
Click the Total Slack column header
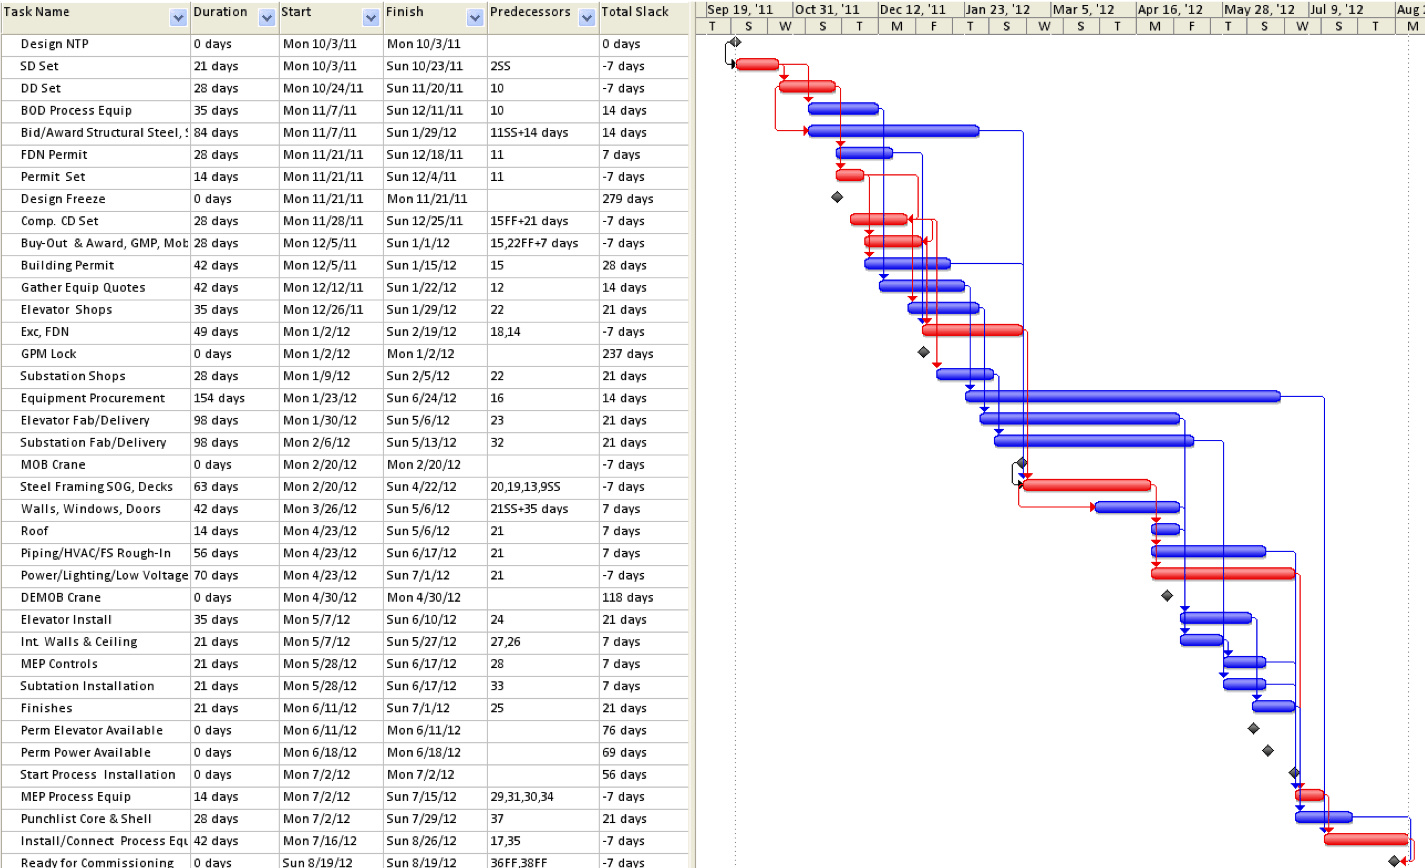(x=634, y=11)
